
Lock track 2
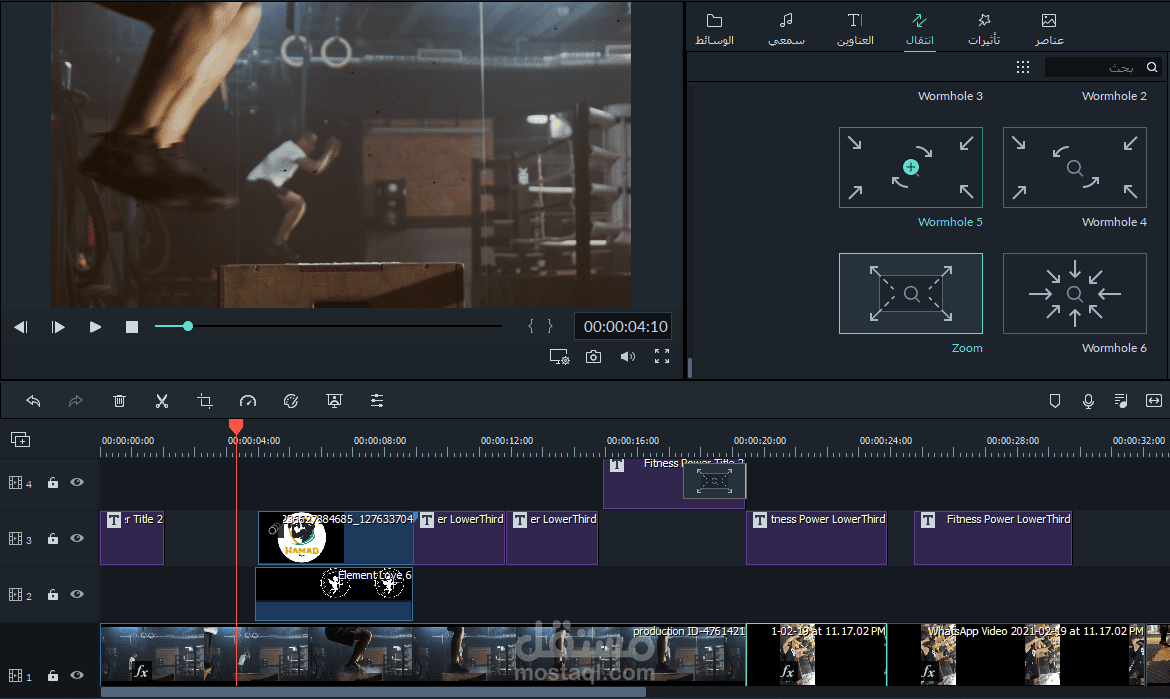tap(52, 594)
